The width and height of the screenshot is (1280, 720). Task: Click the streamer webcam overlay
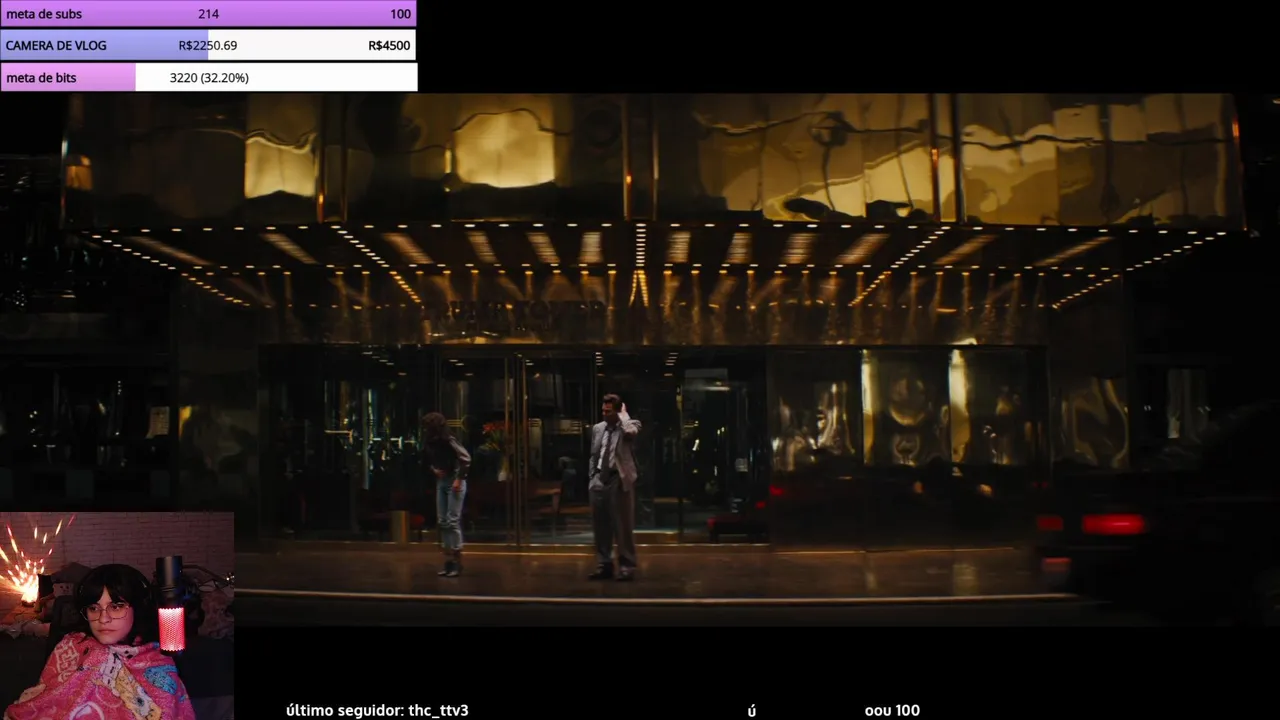click(x=117, y=616)
